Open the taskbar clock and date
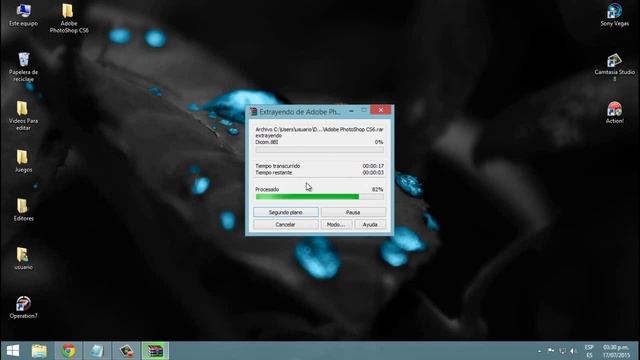 616,351
